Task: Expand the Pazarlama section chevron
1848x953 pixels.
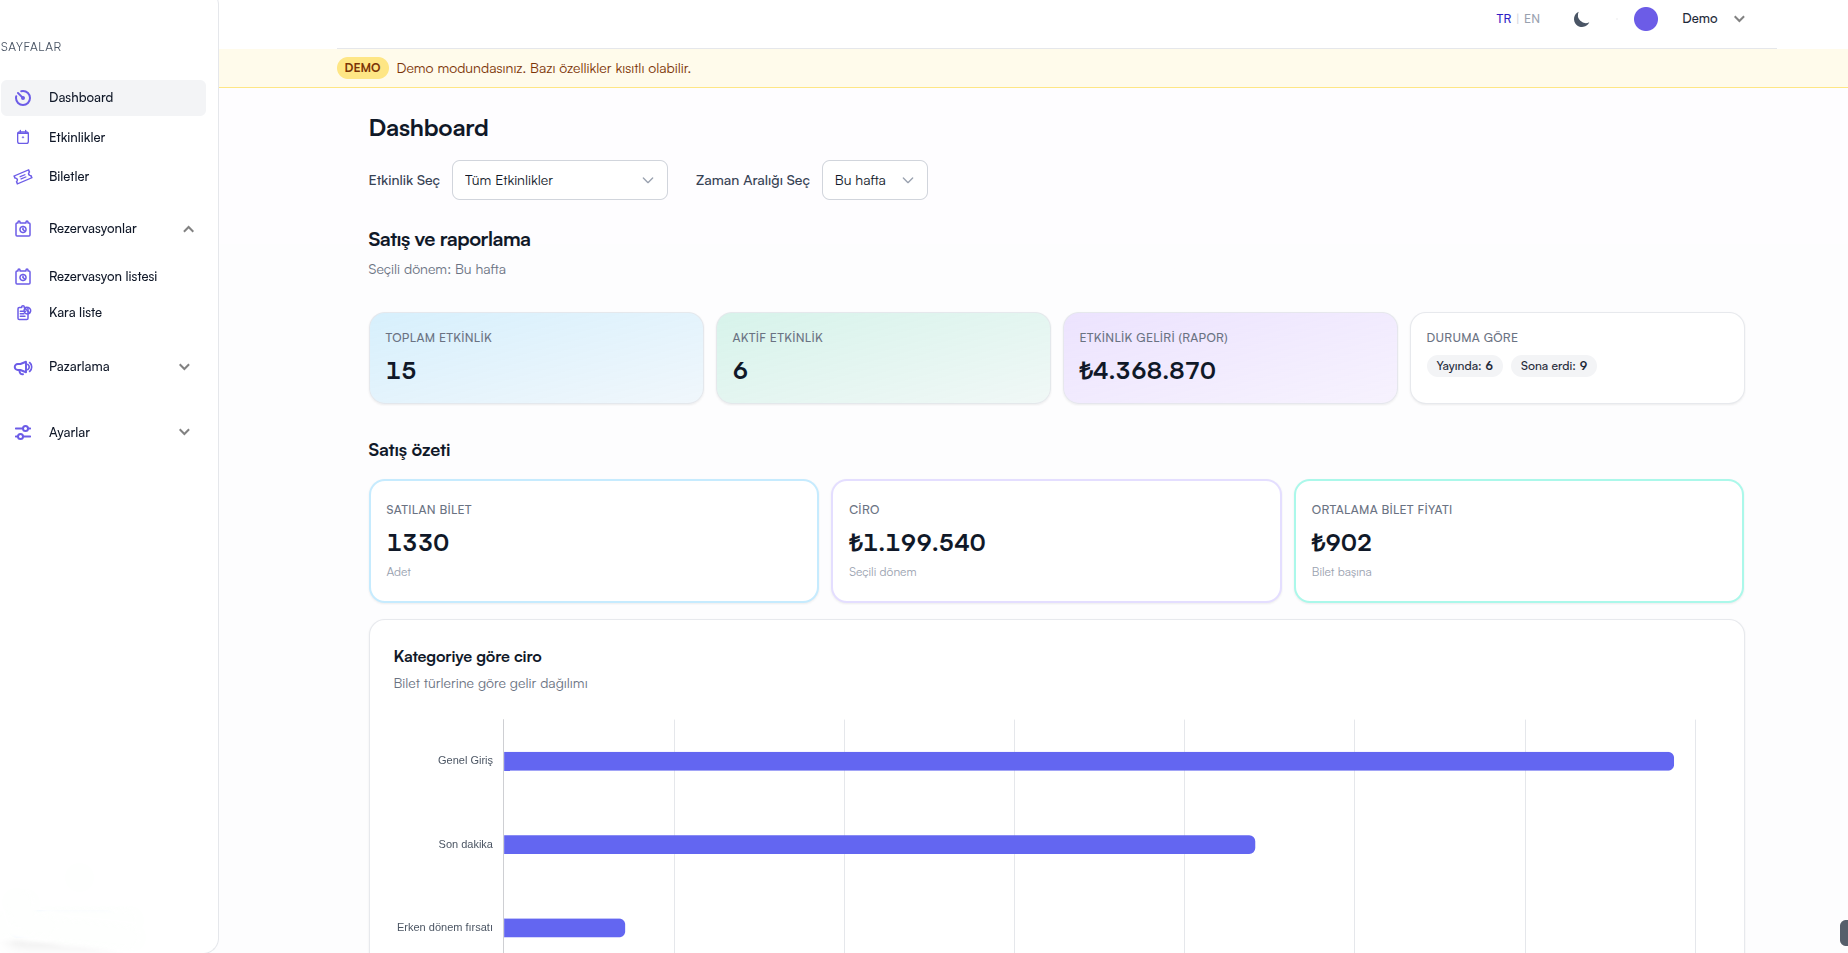Action: pyautogui.click(x=184, y=367)
